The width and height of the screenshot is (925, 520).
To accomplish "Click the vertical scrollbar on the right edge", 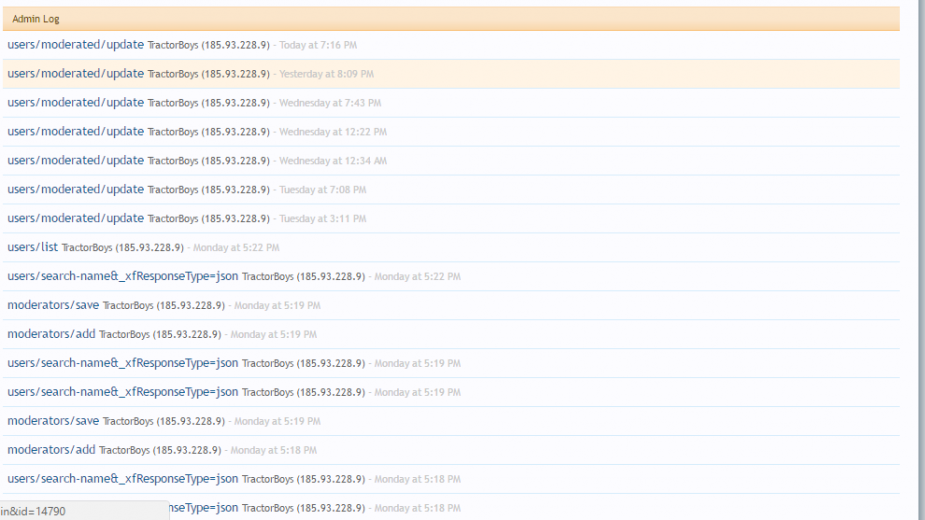I will (x=919, y=260).
